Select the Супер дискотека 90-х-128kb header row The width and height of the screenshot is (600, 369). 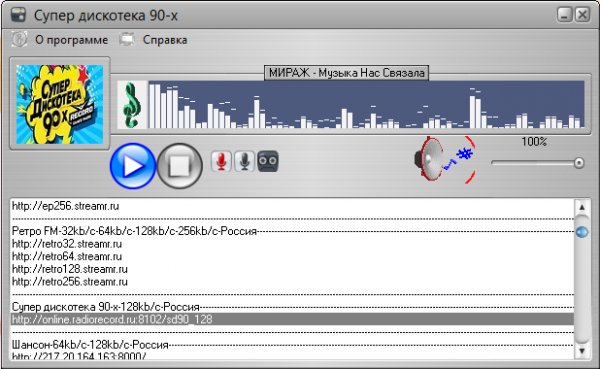[x=292, y=307]
